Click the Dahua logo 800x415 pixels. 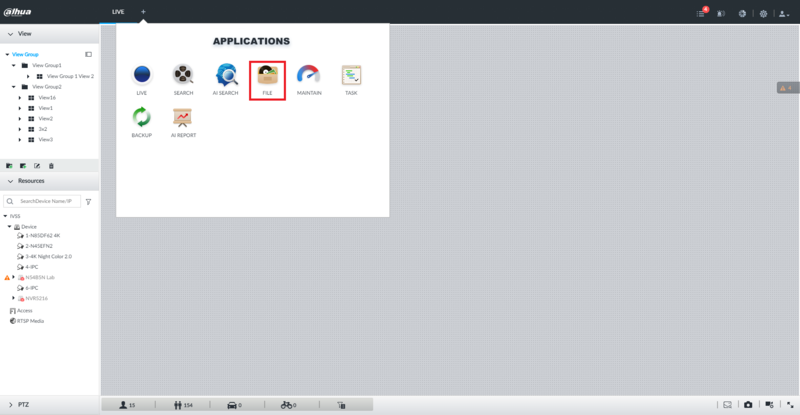[17, 12]
